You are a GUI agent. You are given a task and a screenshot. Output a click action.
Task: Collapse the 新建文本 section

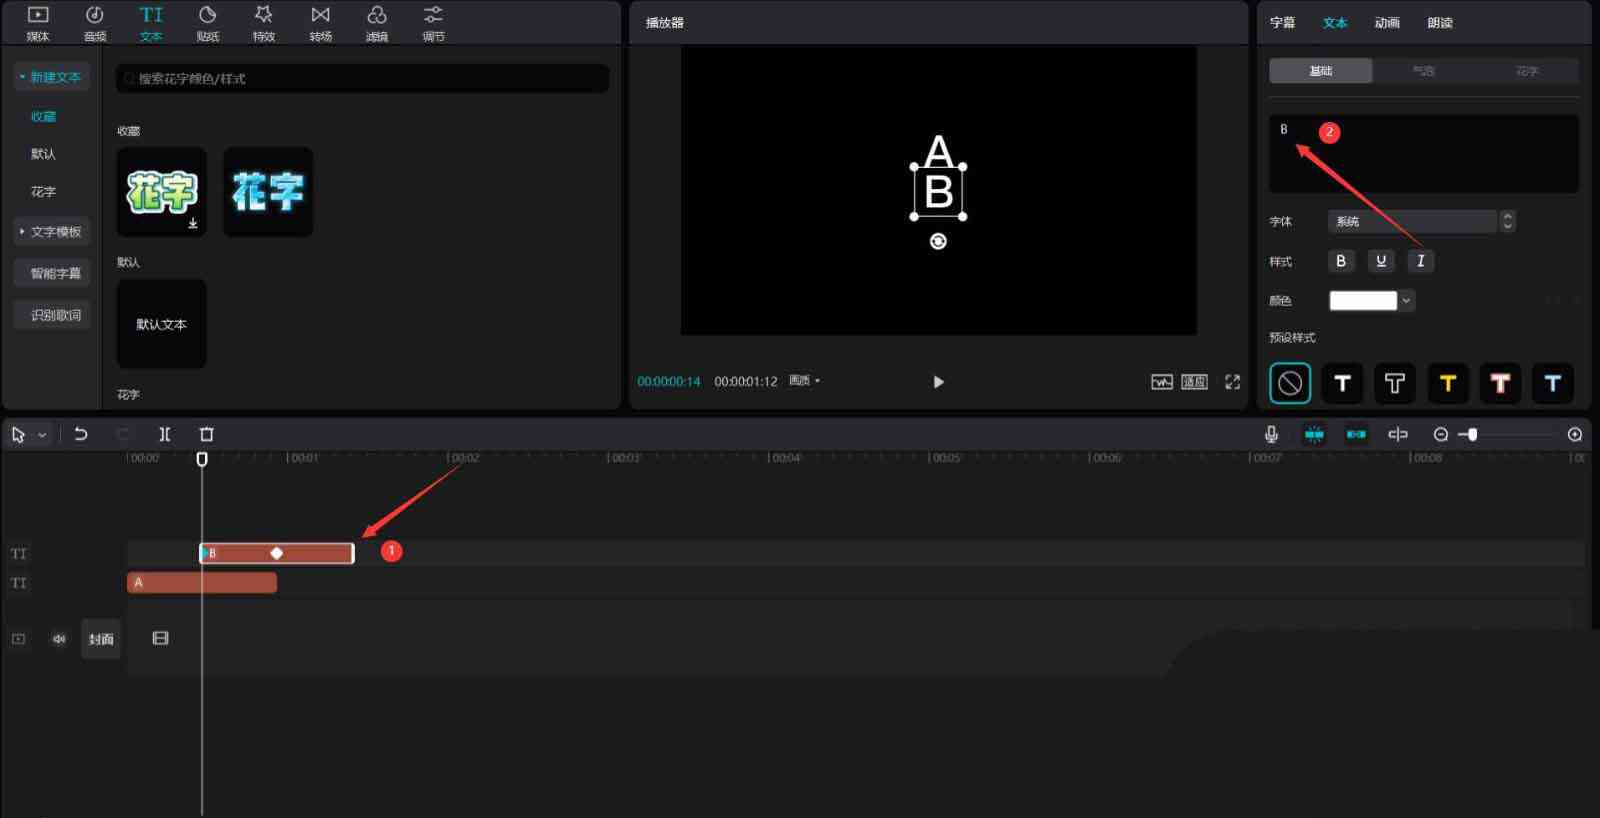click(51, 77)
